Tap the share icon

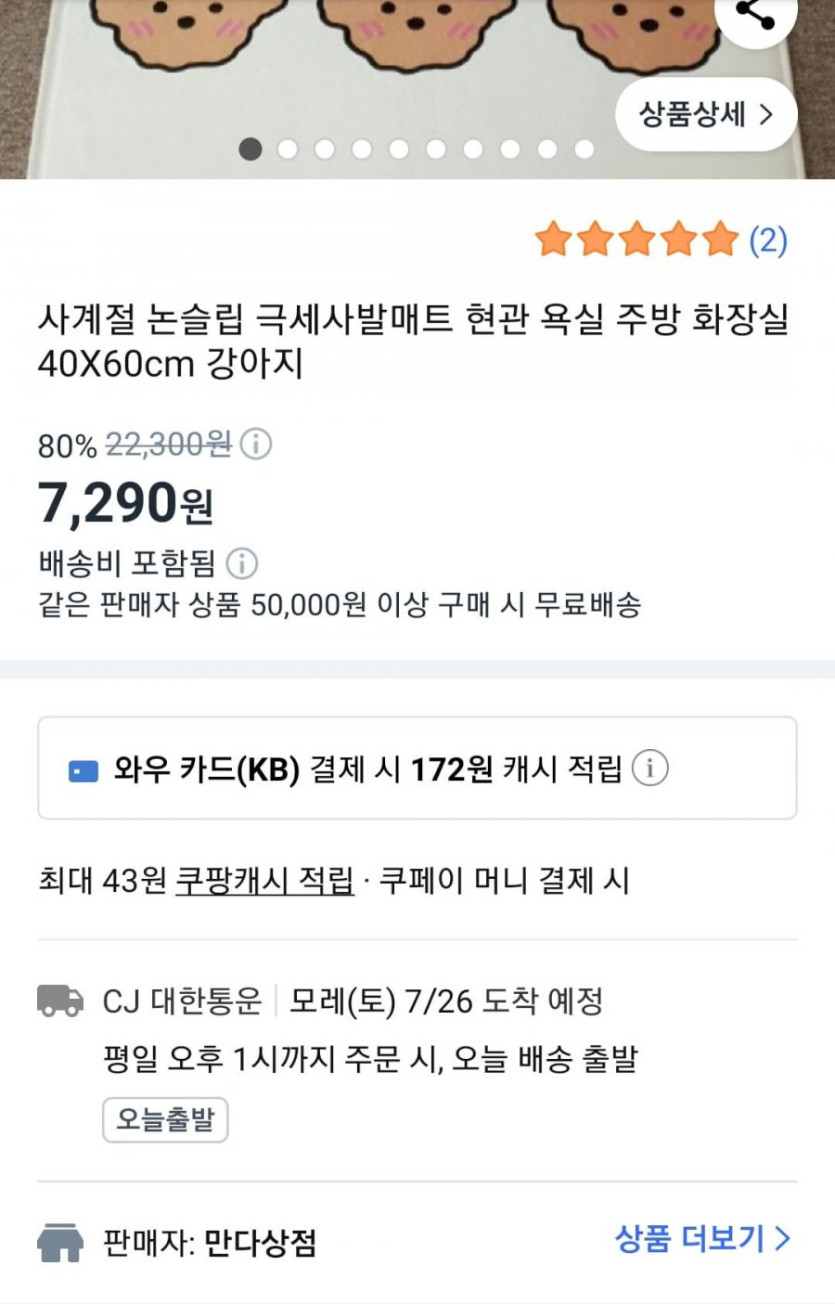pos(757,14)
